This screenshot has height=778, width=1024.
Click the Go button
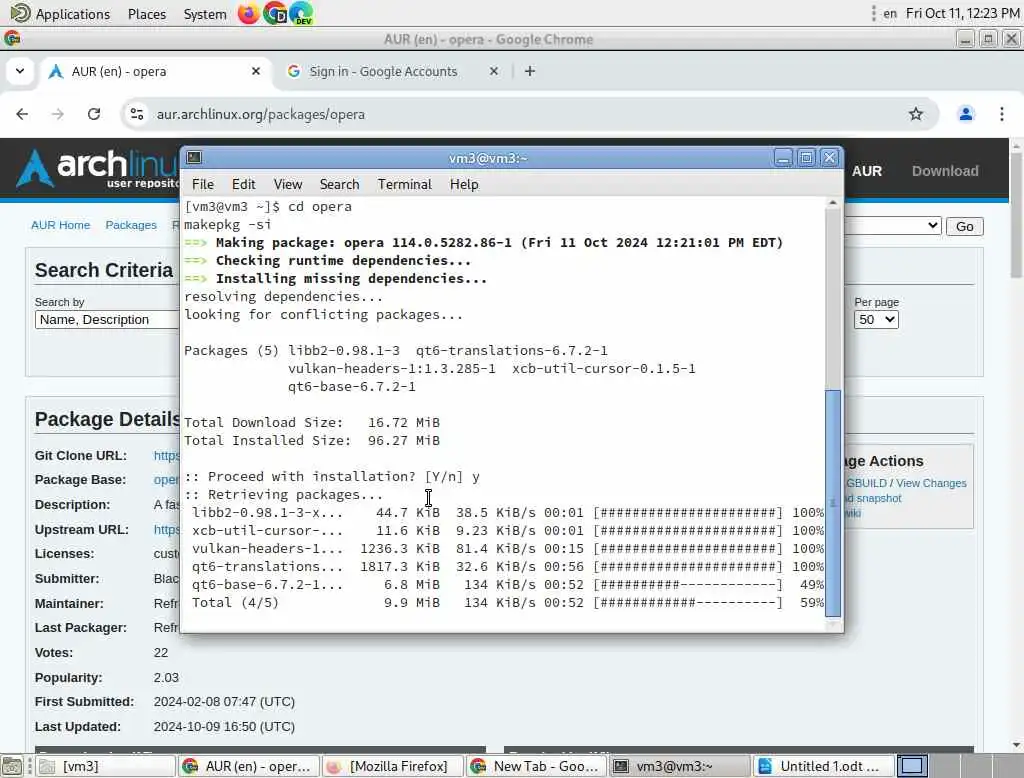click(x=965, y=226)
